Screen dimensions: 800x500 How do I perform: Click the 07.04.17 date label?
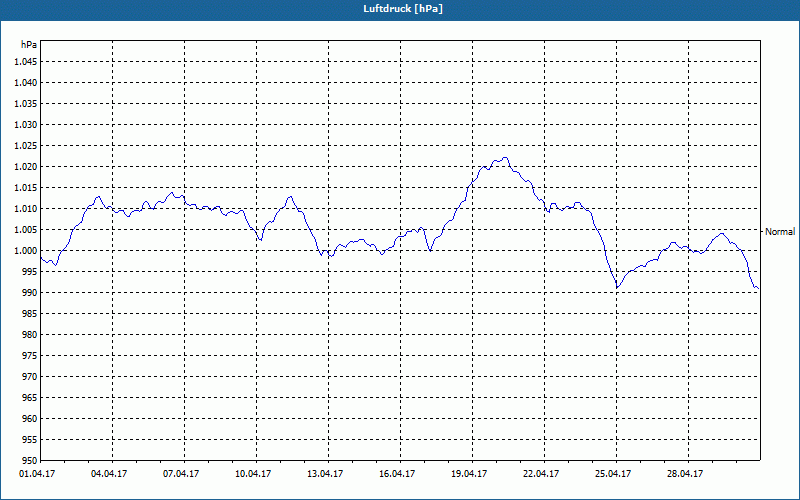pos(181,474)
